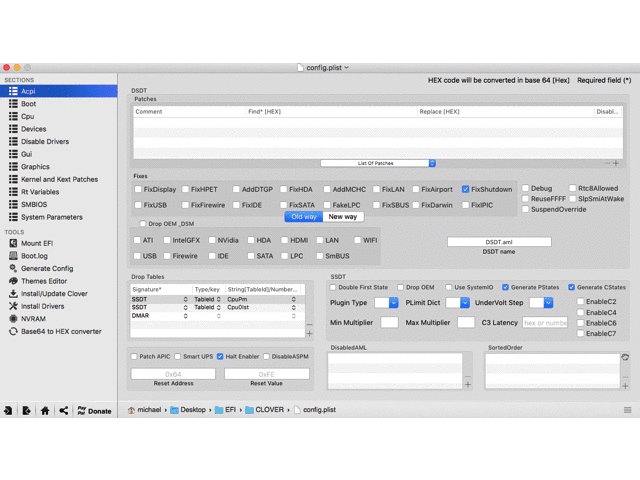Viewport: 640px width, 480px height.
Task: Click the EFI folder in path bar
Action: (x=225, y=410)
